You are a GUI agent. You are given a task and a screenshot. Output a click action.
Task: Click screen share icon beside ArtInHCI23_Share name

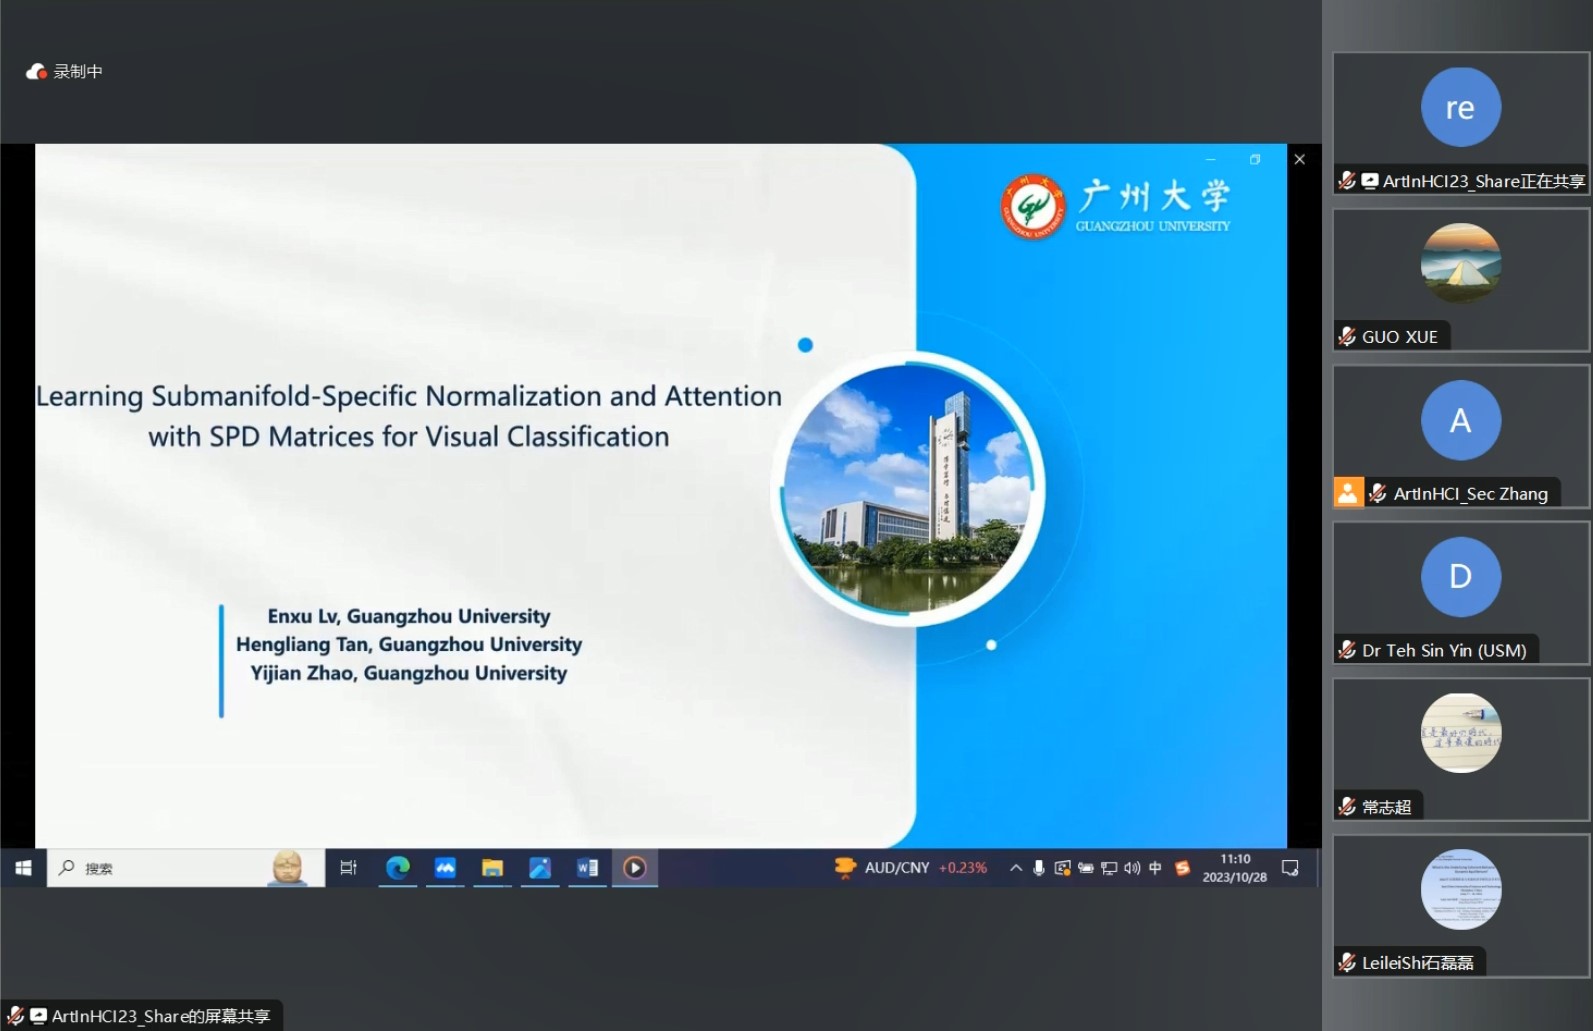point(1370,181)
